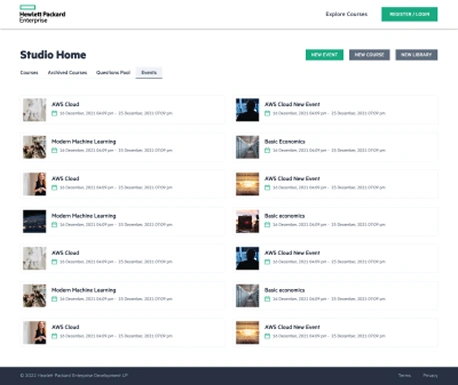Select the Events tab
This screenshot has height=385, width=458.
tap(149, 73)
